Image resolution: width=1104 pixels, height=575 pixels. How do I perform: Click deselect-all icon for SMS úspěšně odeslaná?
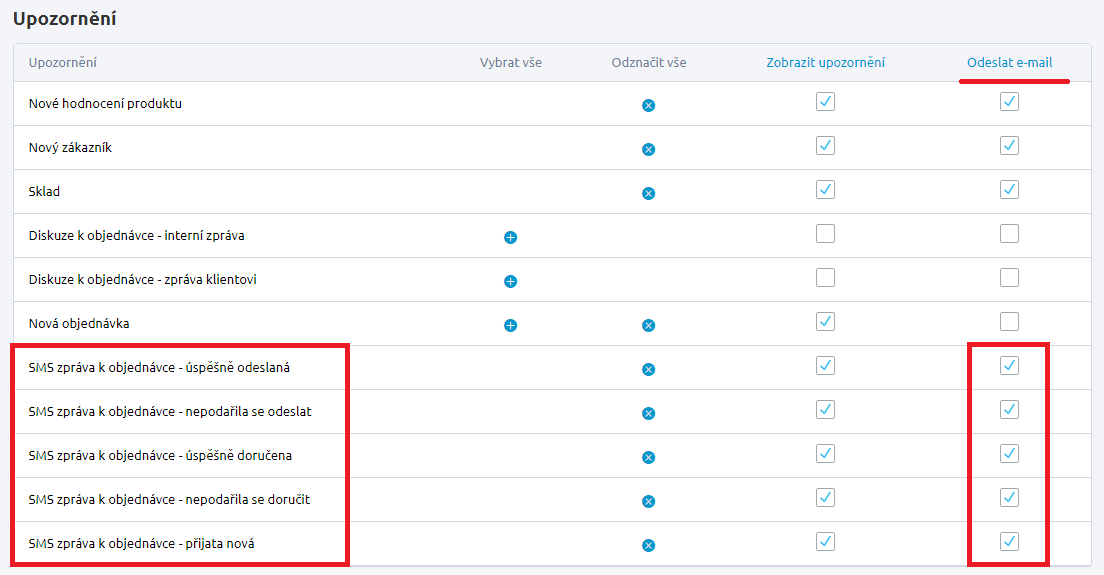[x=648, y=369]
